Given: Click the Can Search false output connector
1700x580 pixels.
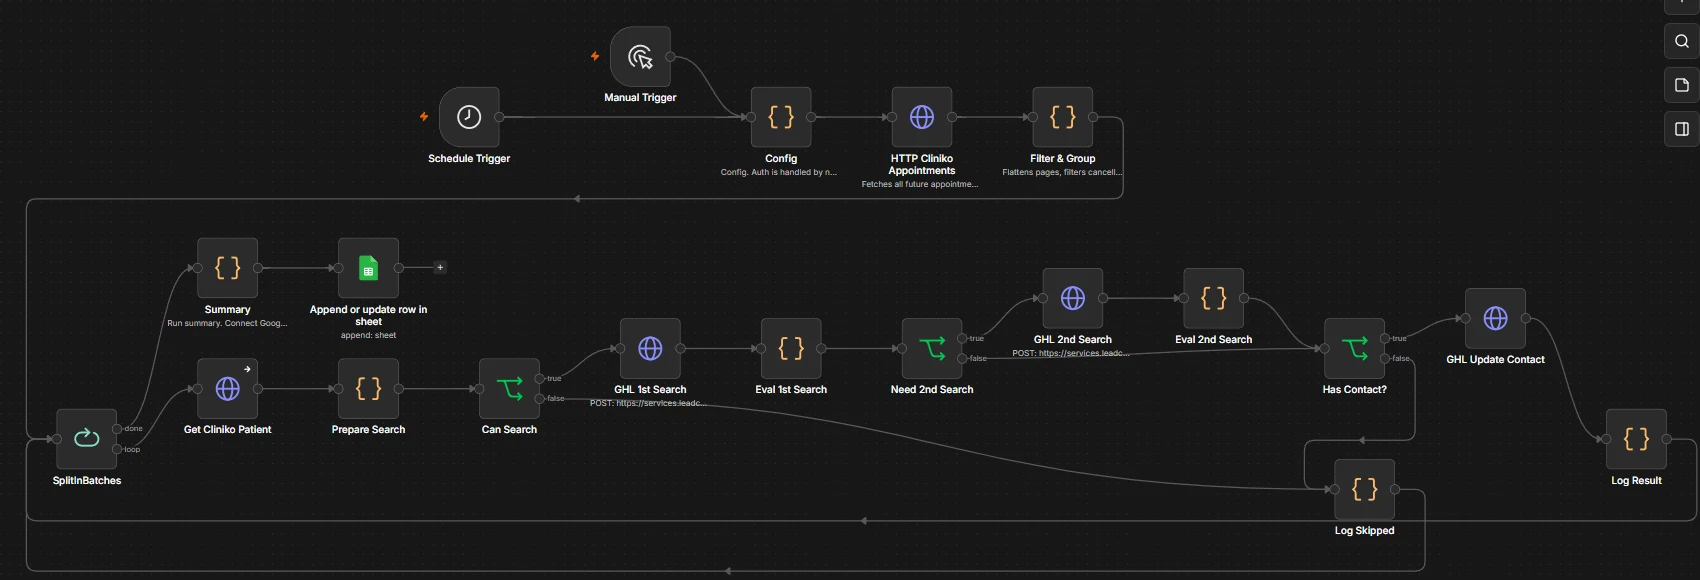Looking at the screenshot, I should [540, 399].
